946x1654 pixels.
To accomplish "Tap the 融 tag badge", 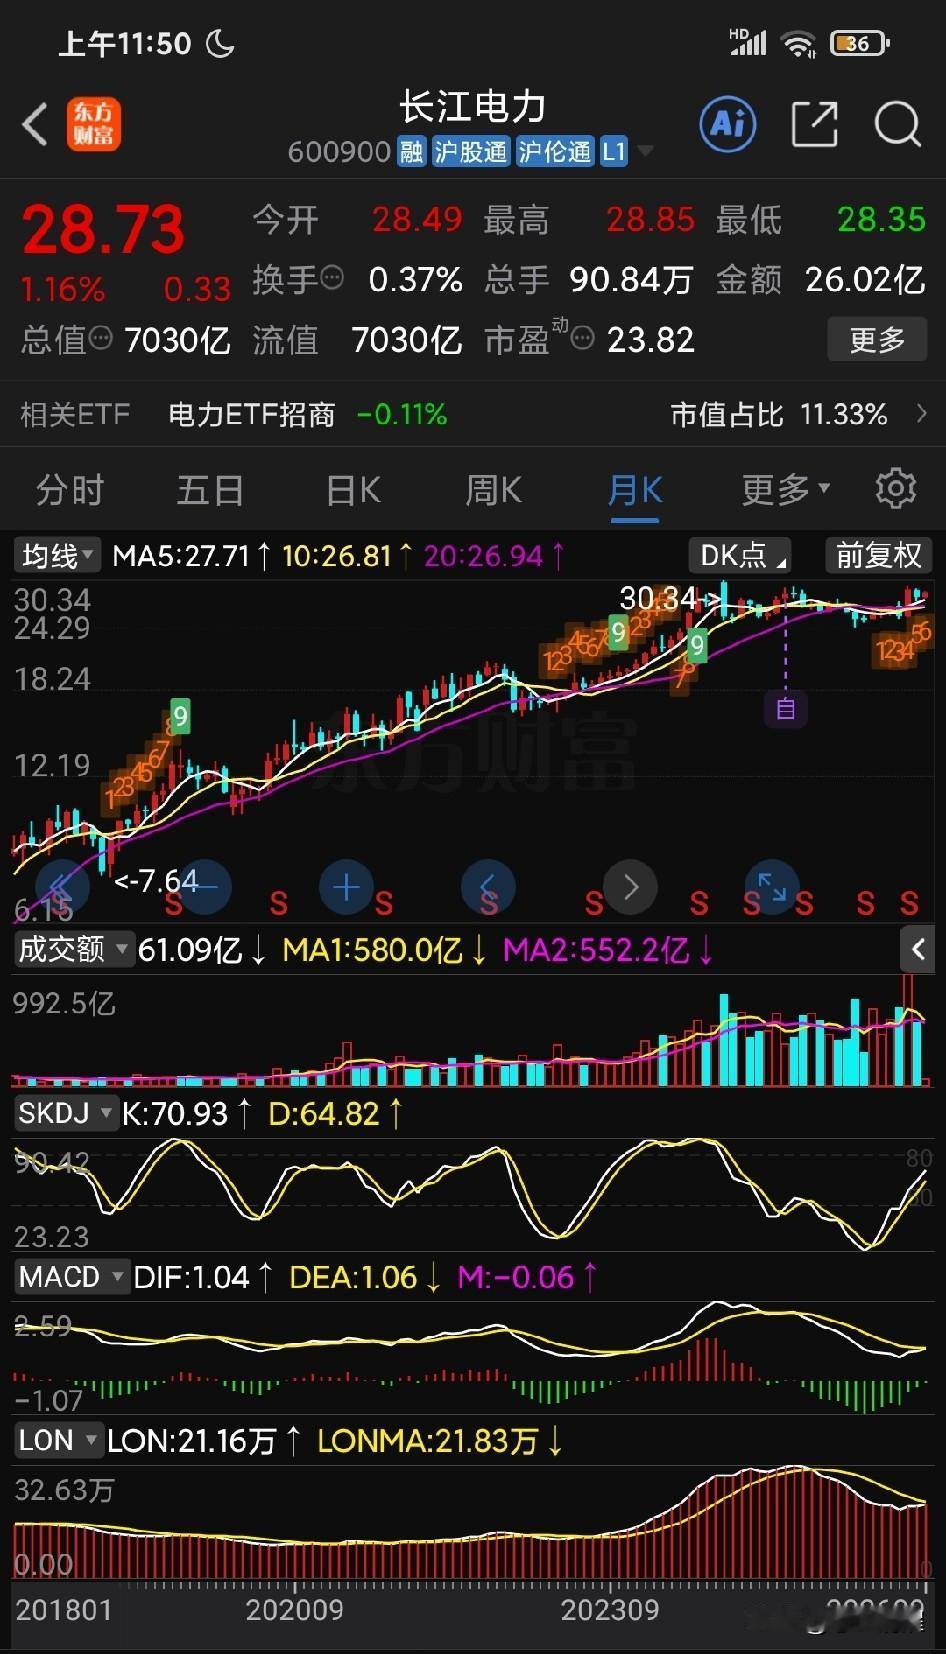I will click(411, 152).
